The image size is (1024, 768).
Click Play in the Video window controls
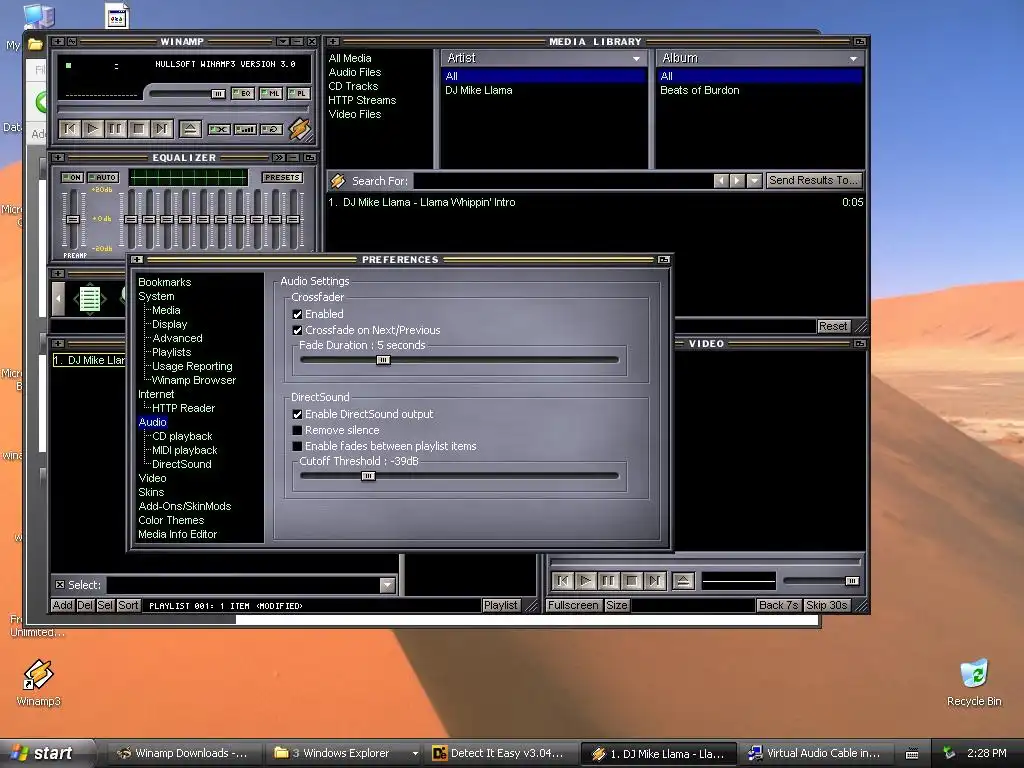[586, 581]
